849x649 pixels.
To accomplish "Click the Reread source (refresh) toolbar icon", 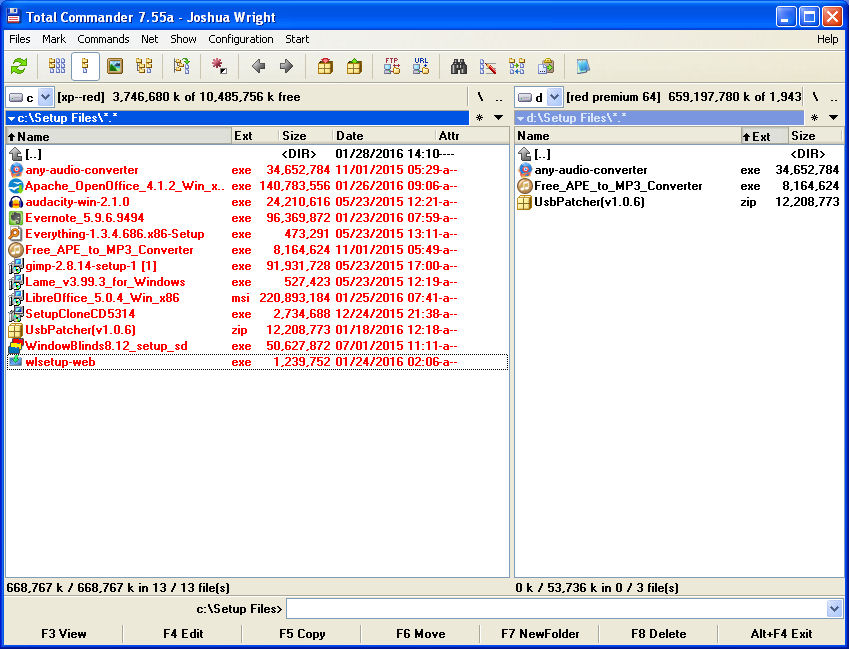I will tap(19, 67).
